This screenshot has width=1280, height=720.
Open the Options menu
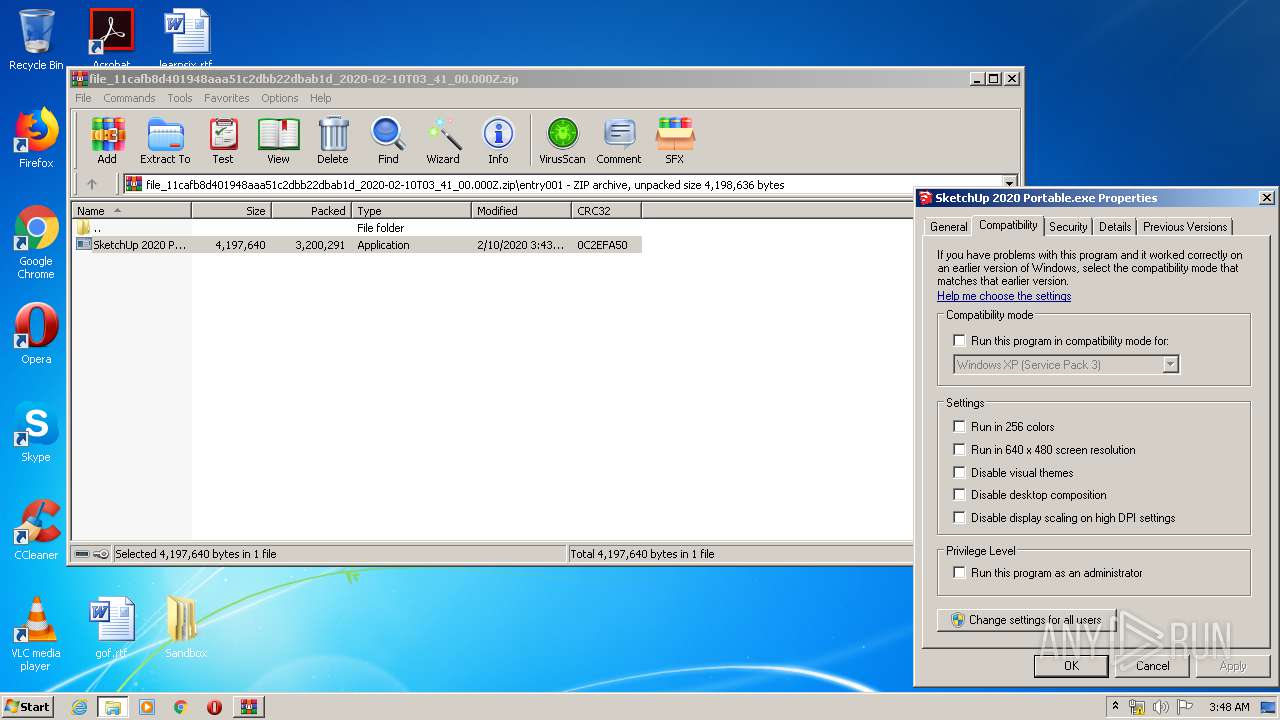(280, 98)
